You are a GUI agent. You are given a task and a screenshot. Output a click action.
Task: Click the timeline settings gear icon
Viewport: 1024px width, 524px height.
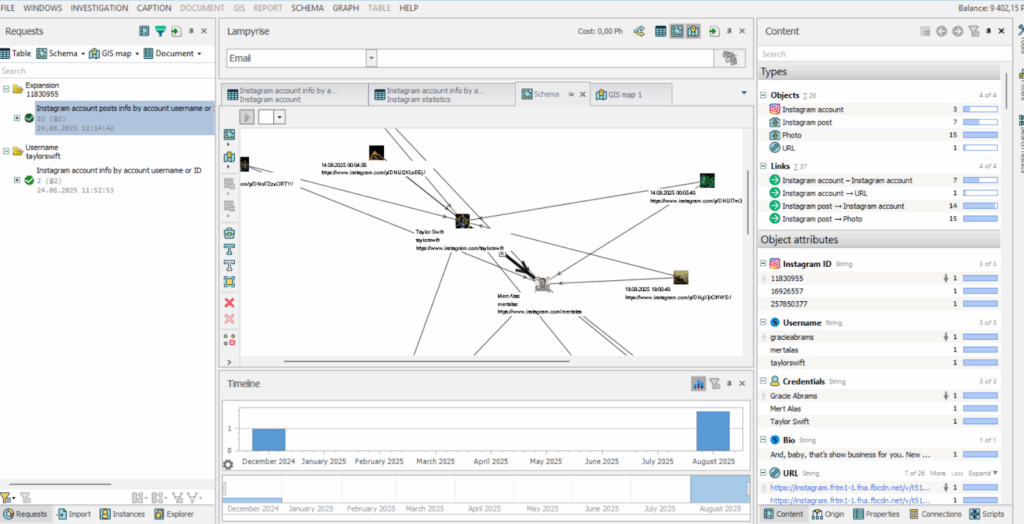[228, 465]
